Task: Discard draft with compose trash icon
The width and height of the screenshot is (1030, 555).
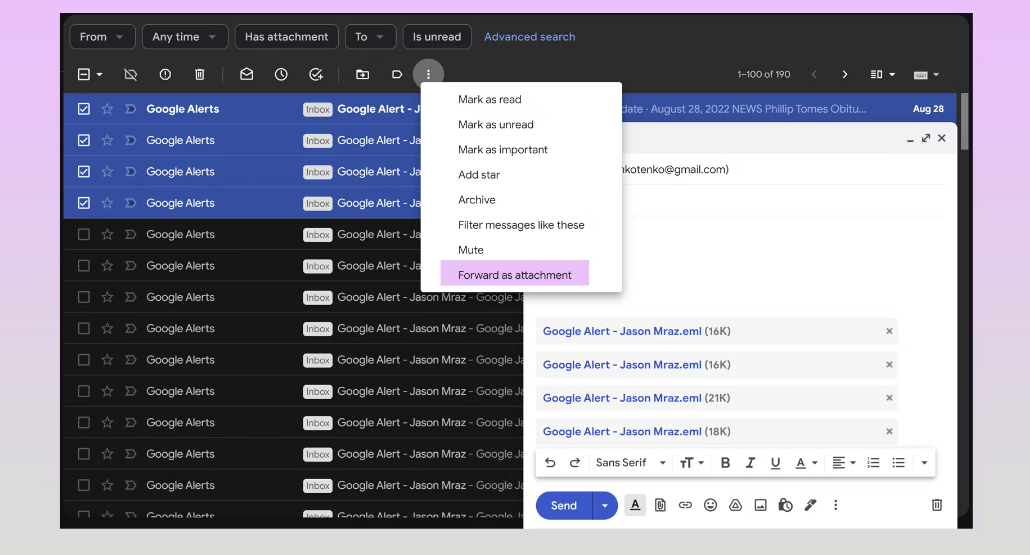Action: [x=937, y=505]
